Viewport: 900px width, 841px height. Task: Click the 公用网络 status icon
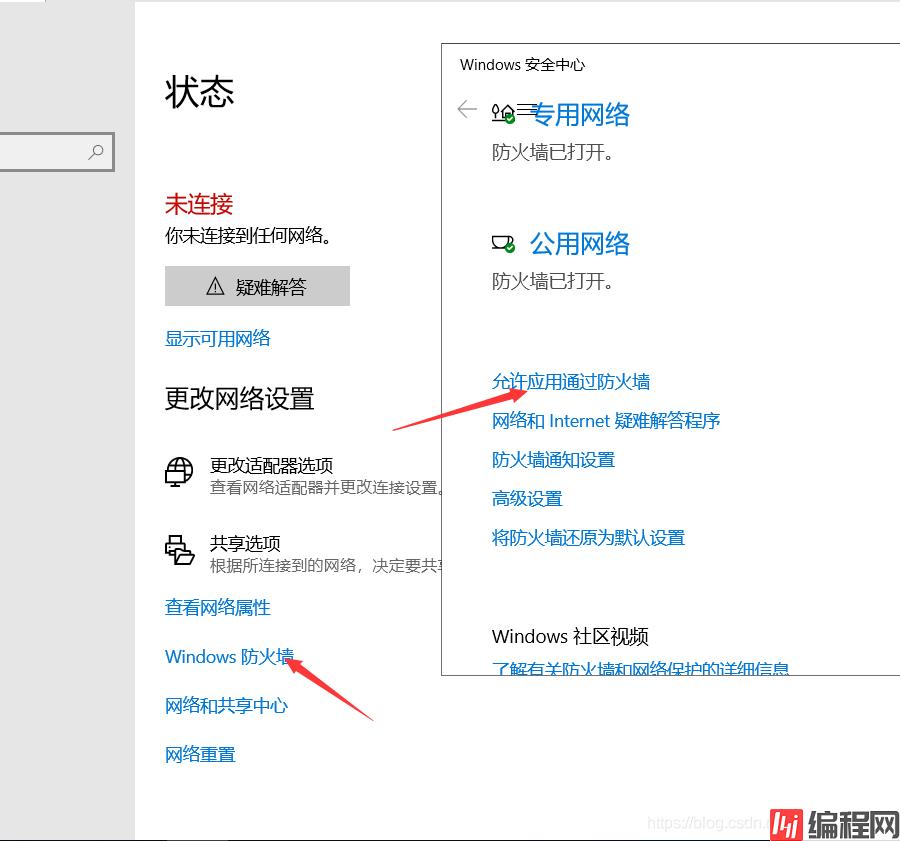[503, 244]
